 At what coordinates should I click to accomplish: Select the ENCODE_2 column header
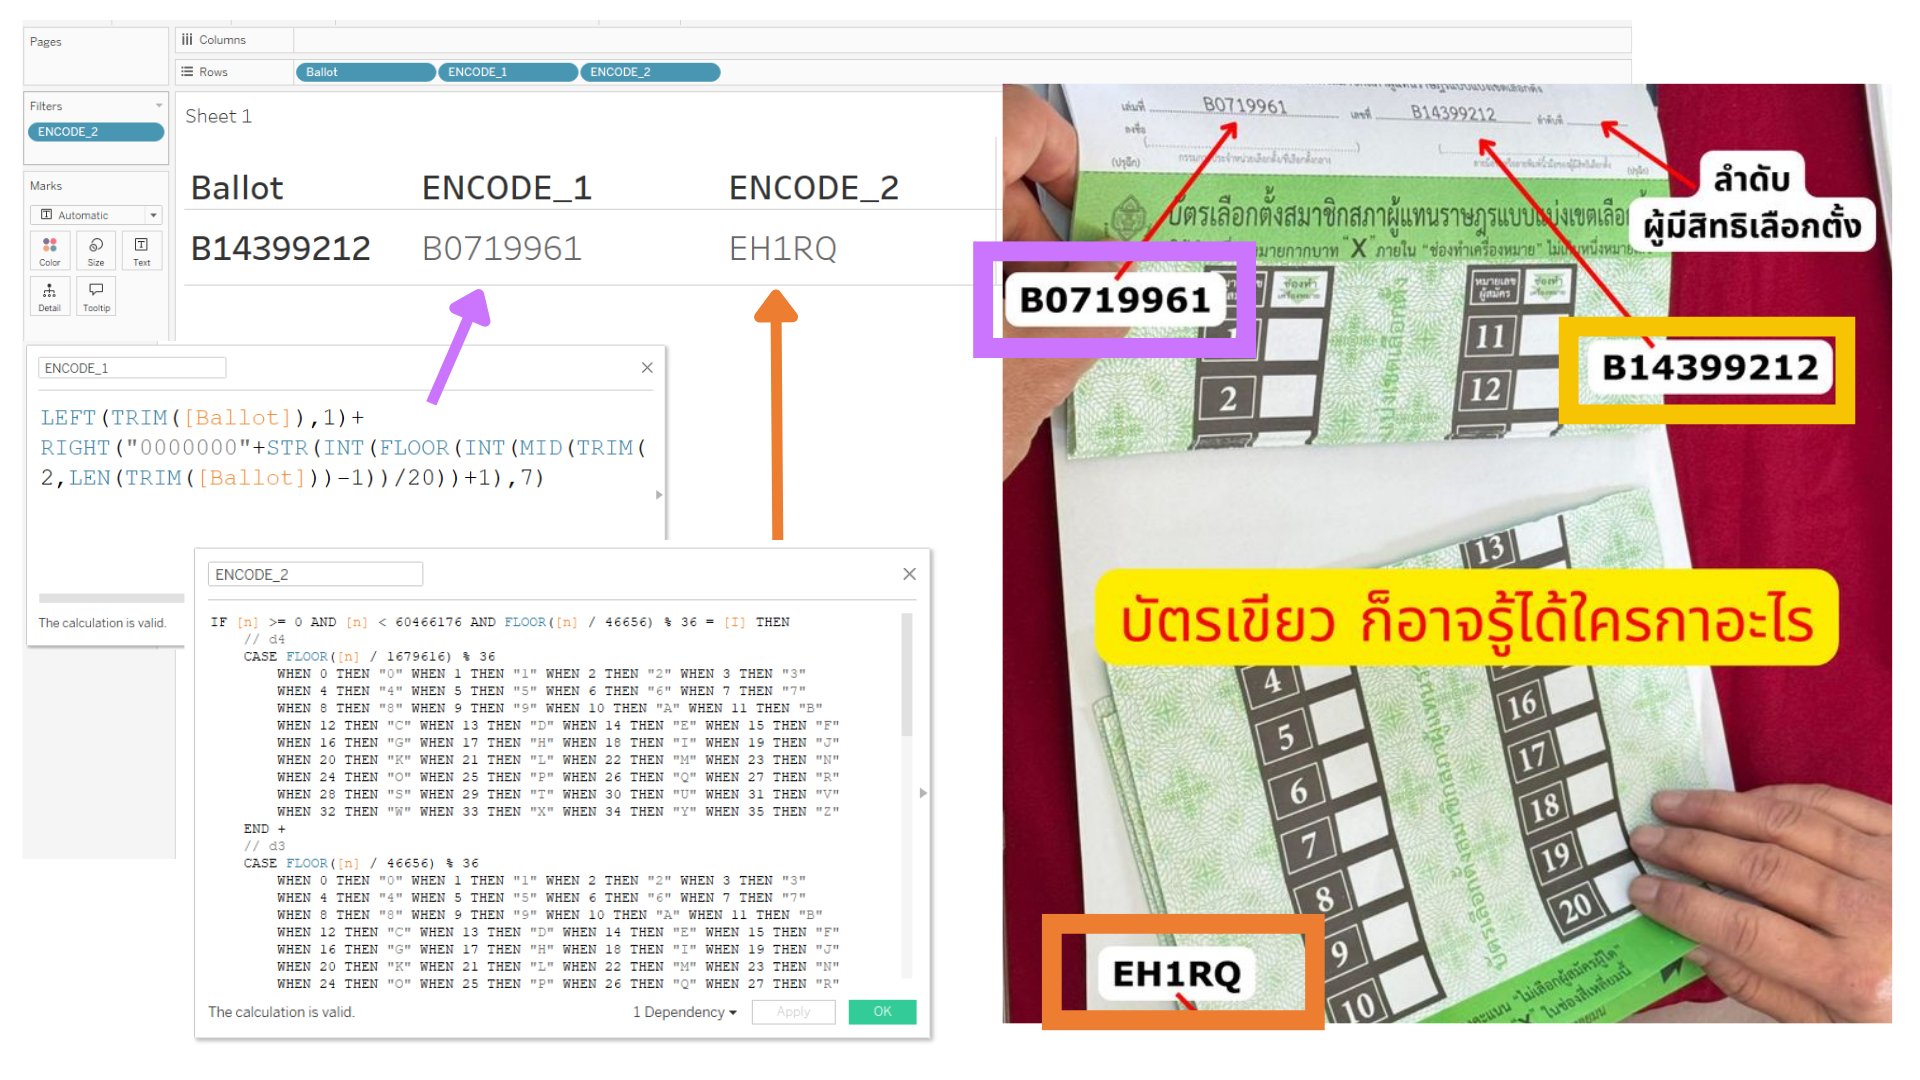[814, 188]
